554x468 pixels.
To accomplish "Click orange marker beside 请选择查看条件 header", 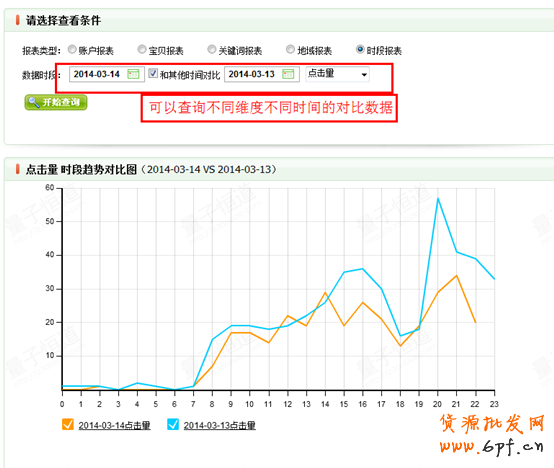I will click(x=17, y=20).
